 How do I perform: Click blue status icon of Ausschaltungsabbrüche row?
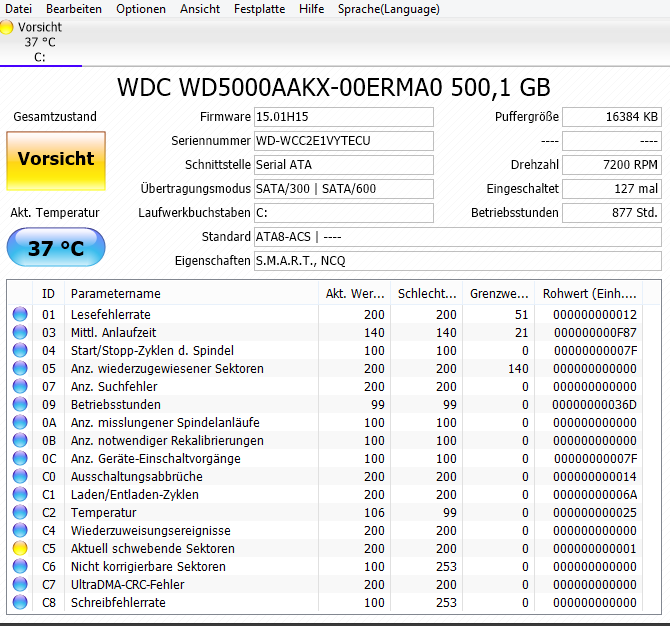click(20, 476)
